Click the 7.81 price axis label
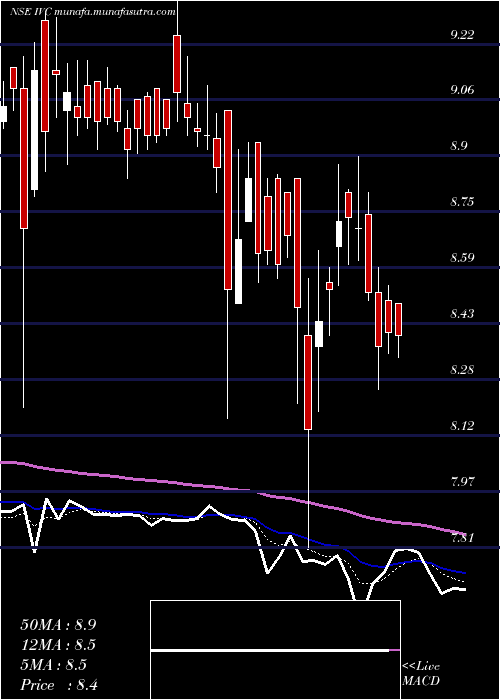Image resolution: width=500 pixels, height=700 pixels. coord(462,538)
